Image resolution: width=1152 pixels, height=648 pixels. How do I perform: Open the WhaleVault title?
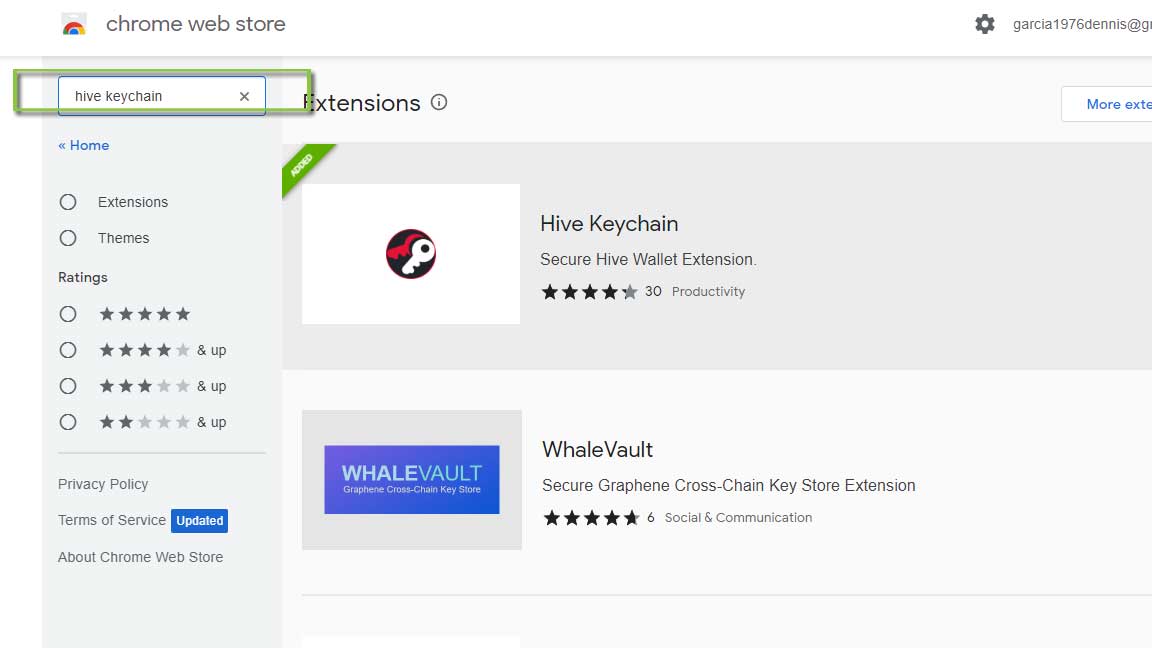(597, 450)
